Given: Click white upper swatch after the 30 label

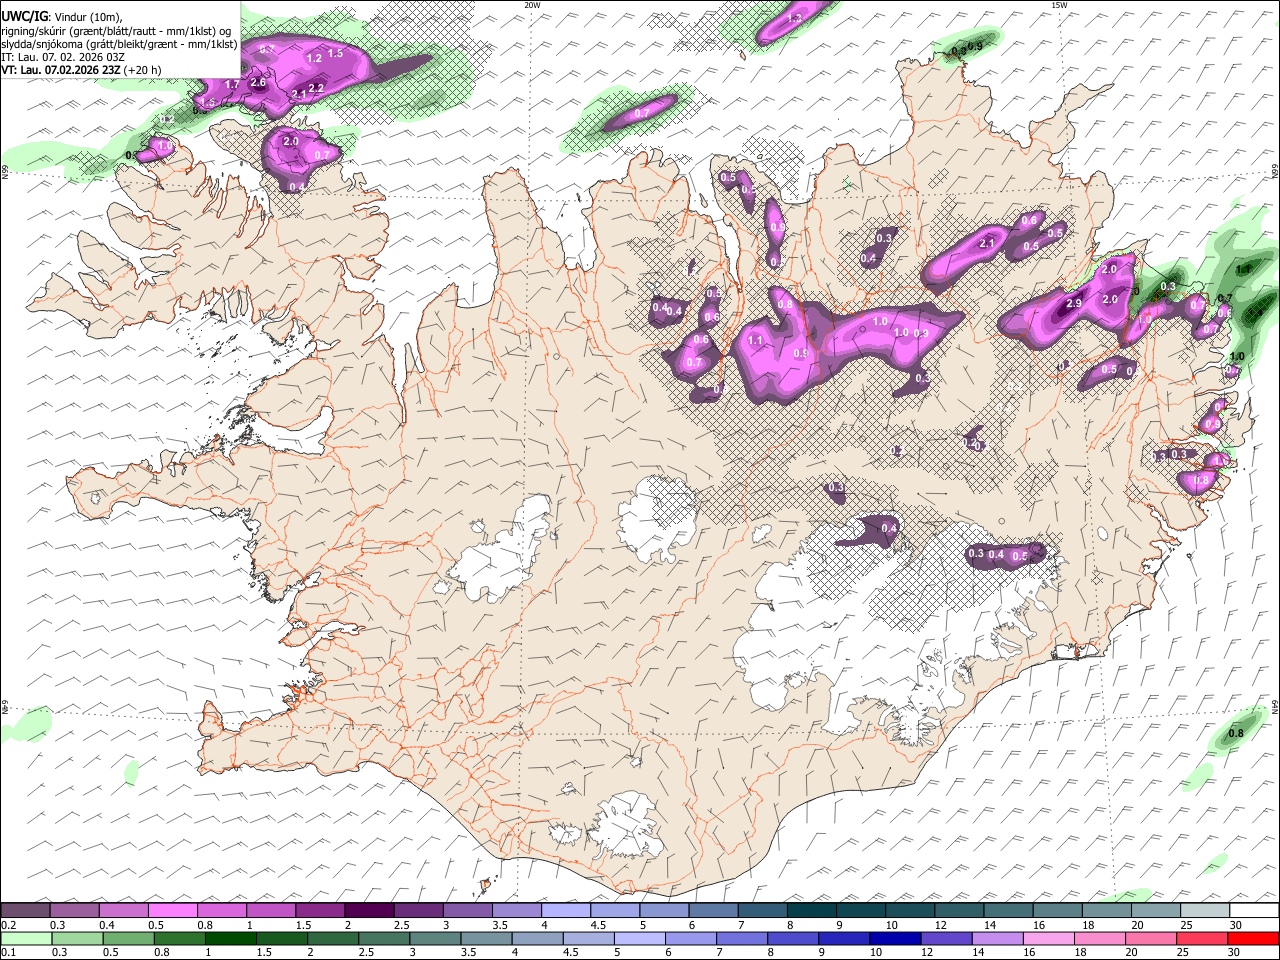Looking at the screenshot, I should 1255,910.
